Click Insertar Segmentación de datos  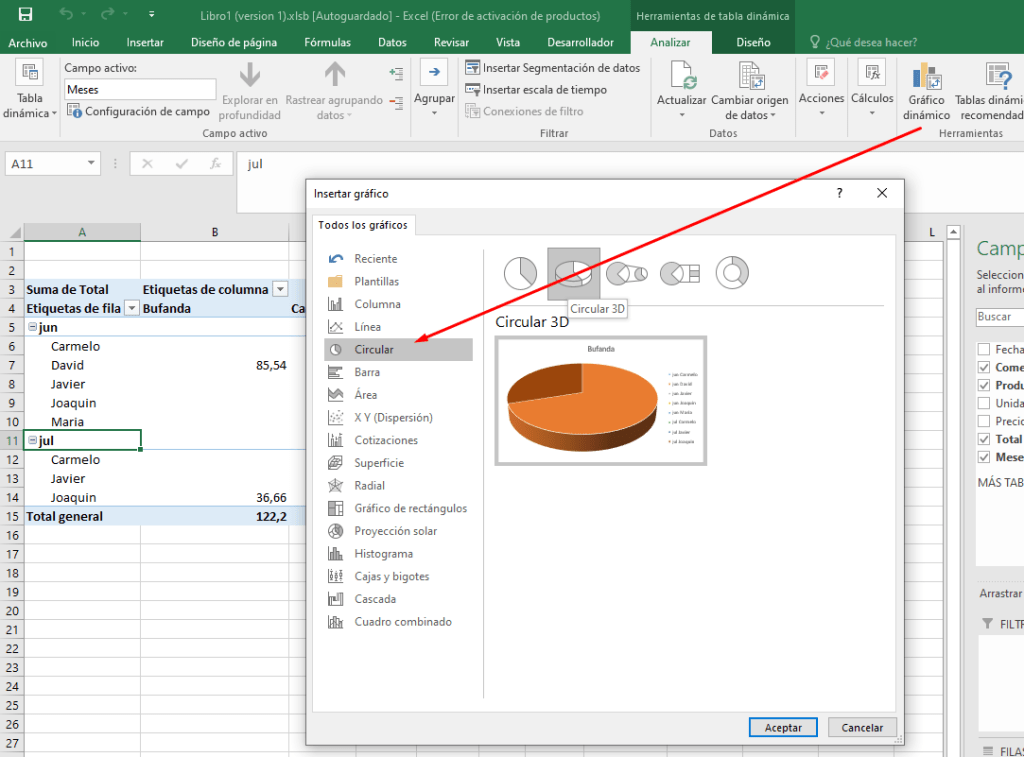click(552, 68)
